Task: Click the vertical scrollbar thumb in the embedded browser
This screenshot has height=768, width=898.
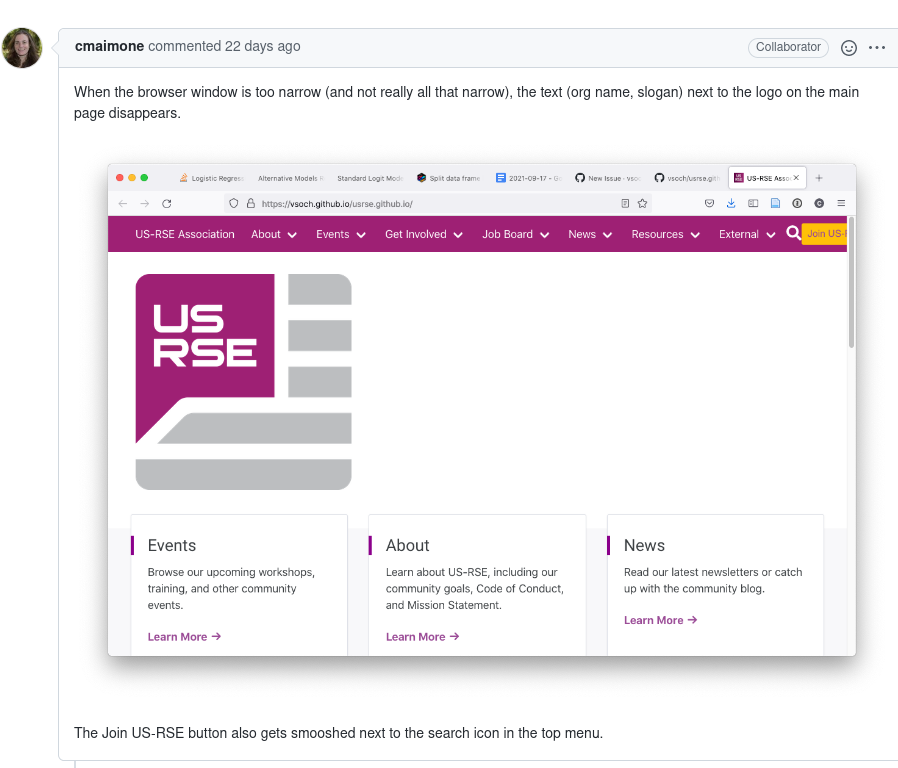Action: pos(852,282)
